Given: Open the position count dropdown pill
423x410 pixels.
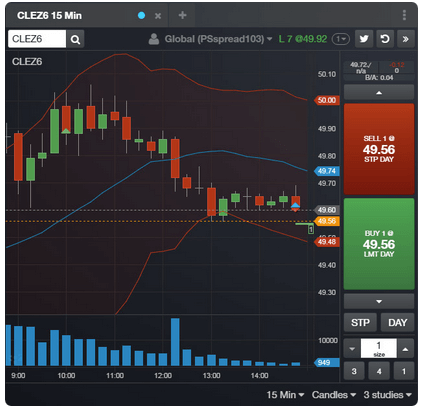Looking at the screenshot, I should [340, 39].
